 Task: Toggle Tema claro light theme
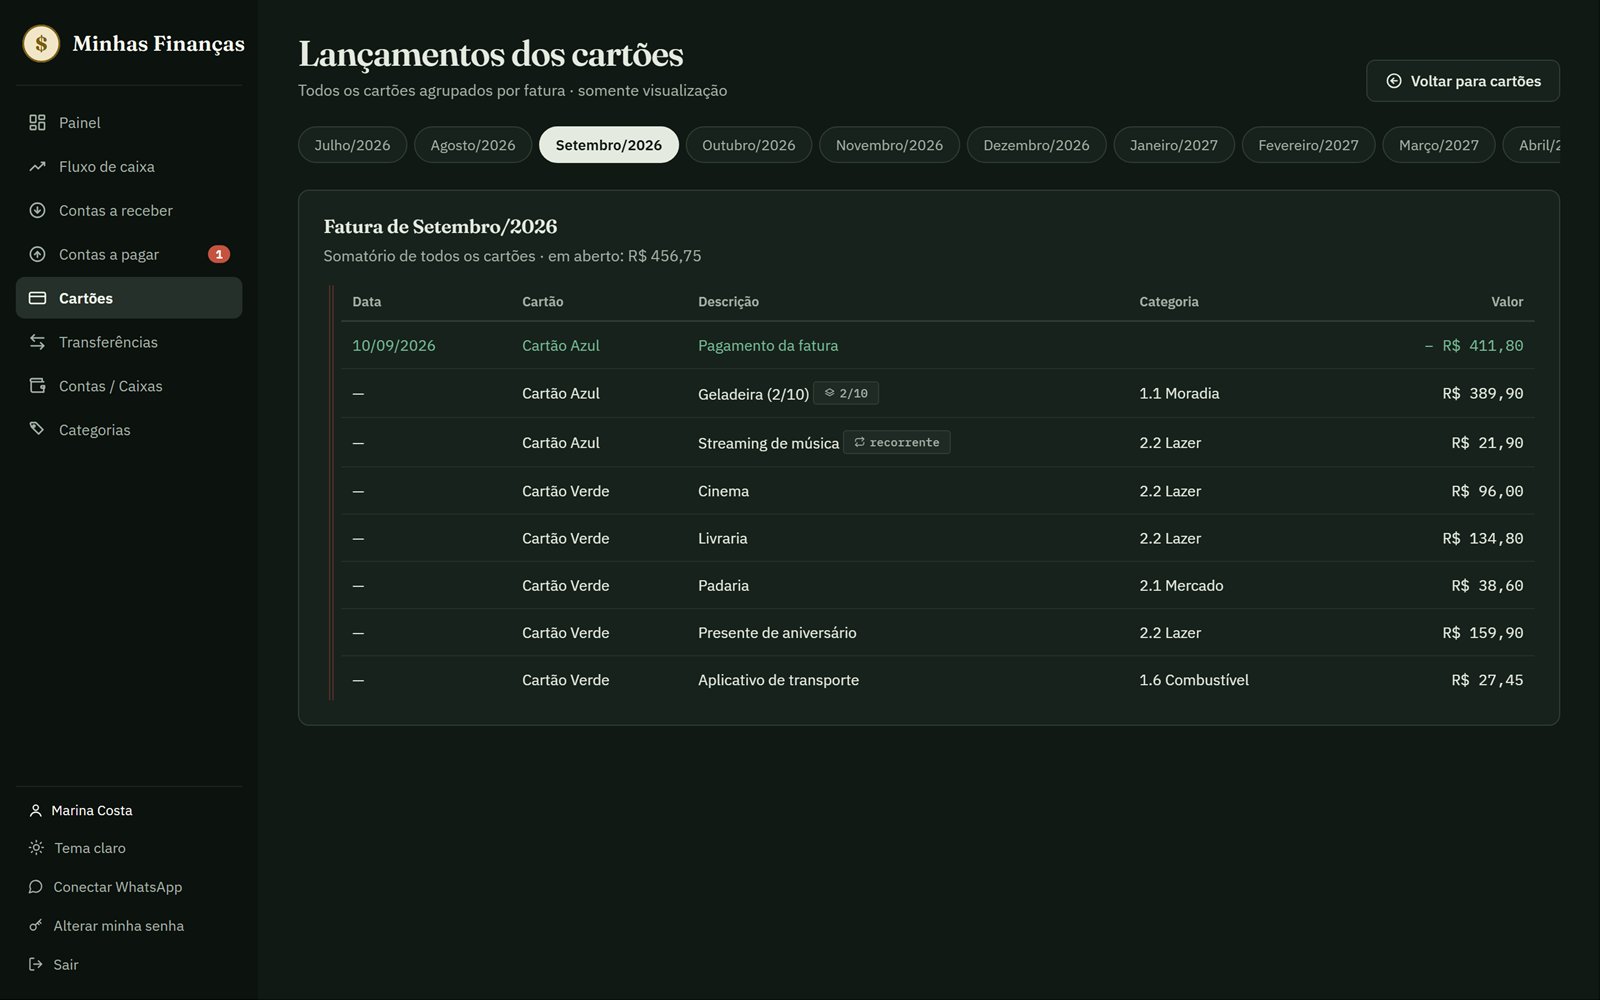click(x=129, y=848)
